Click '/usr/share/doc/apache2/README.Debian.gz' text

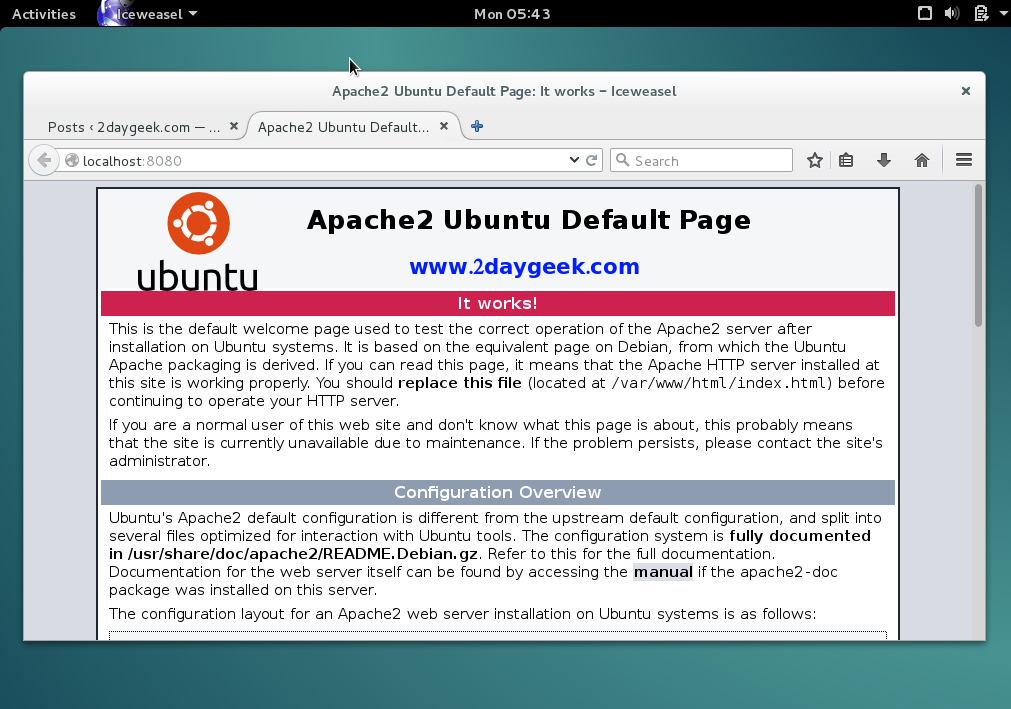tap(302, 554)
